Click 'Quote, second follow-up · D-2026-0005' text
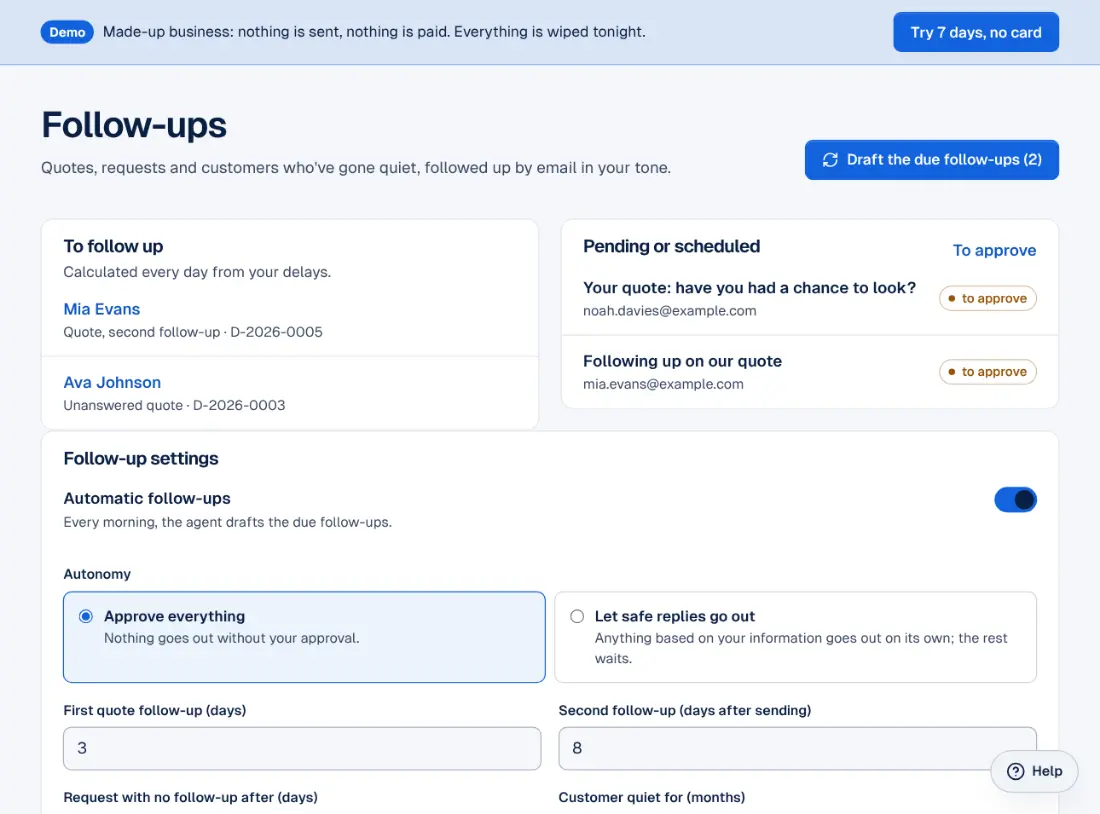This screenshot has width=1100, height=814. [x=193, y=332]
